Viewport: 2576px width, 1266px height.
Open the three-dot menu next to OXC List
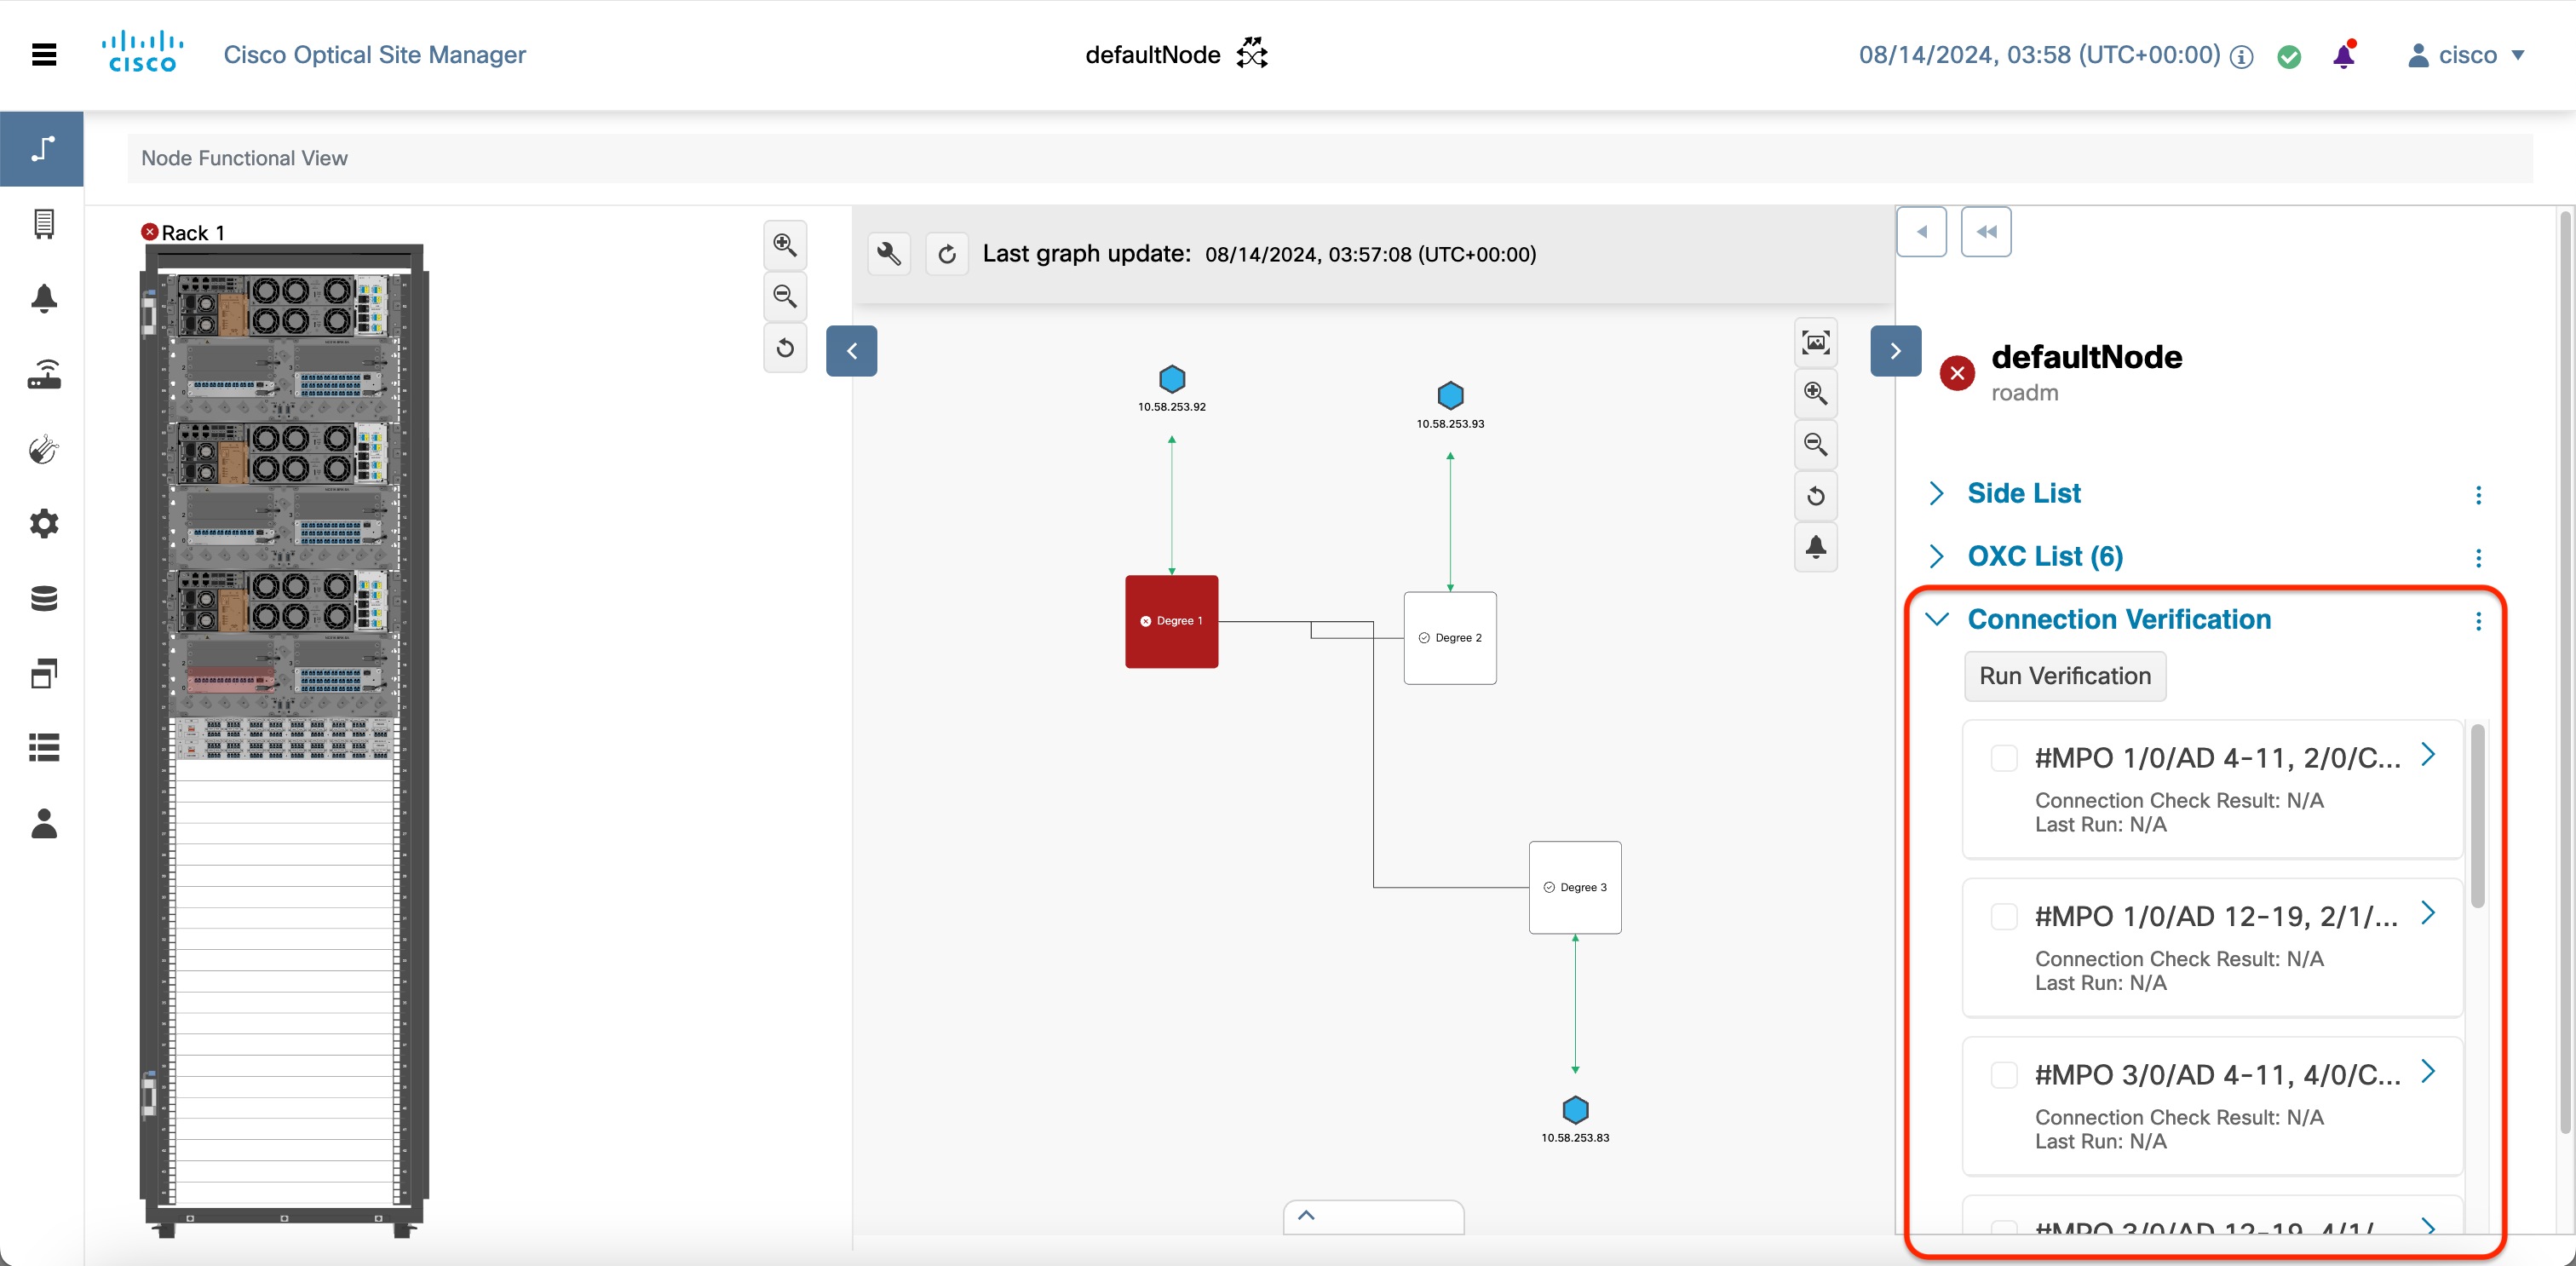tap(2479, 558)
